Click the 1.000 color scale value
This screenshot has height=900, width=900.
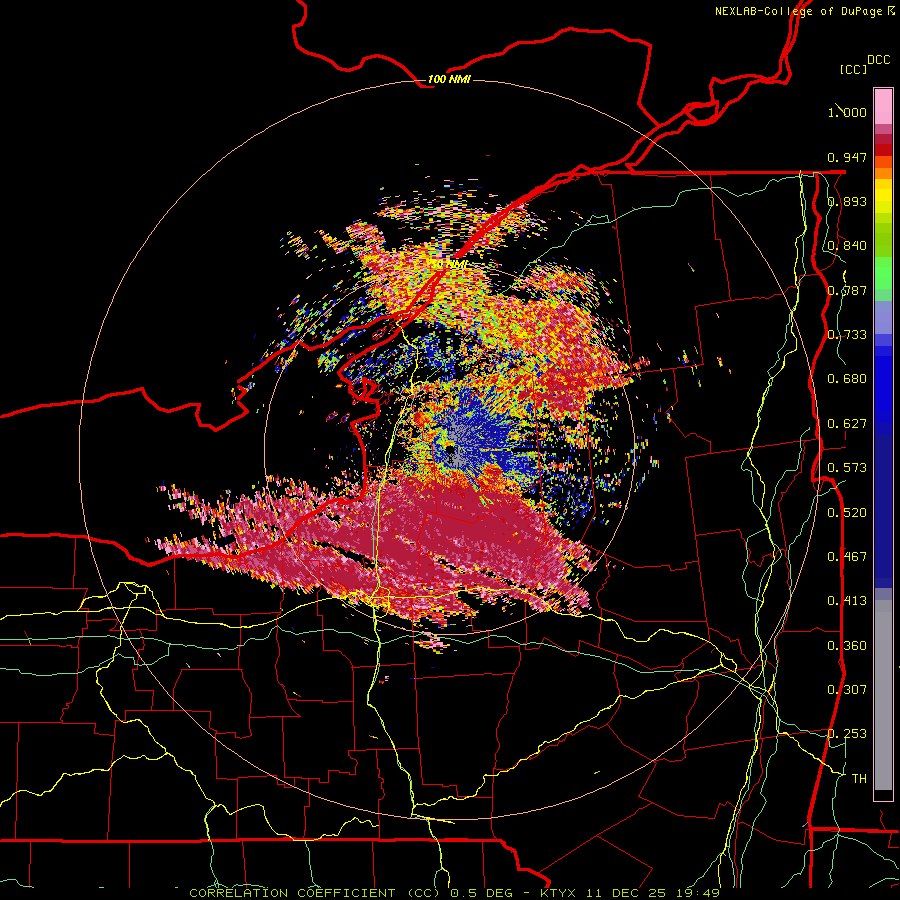coord(847,112)
